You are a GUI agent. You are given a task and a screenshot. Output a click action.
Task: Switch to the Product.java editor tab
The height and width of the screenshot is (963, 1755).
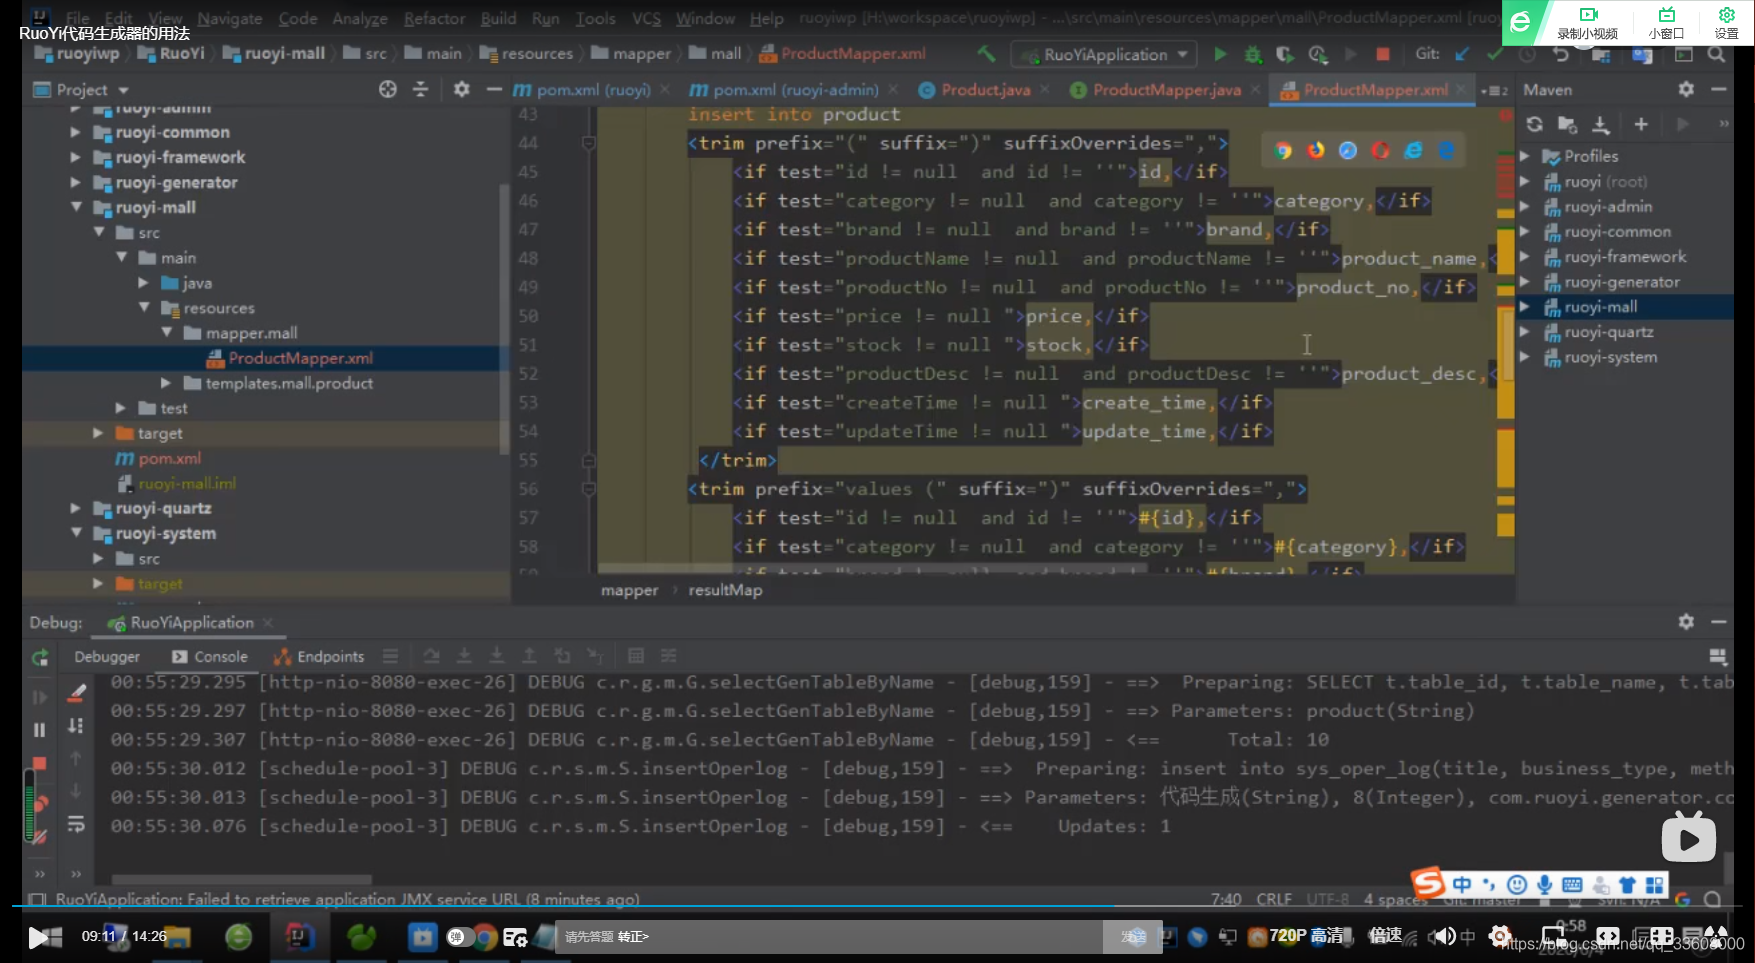coord(984,89)
